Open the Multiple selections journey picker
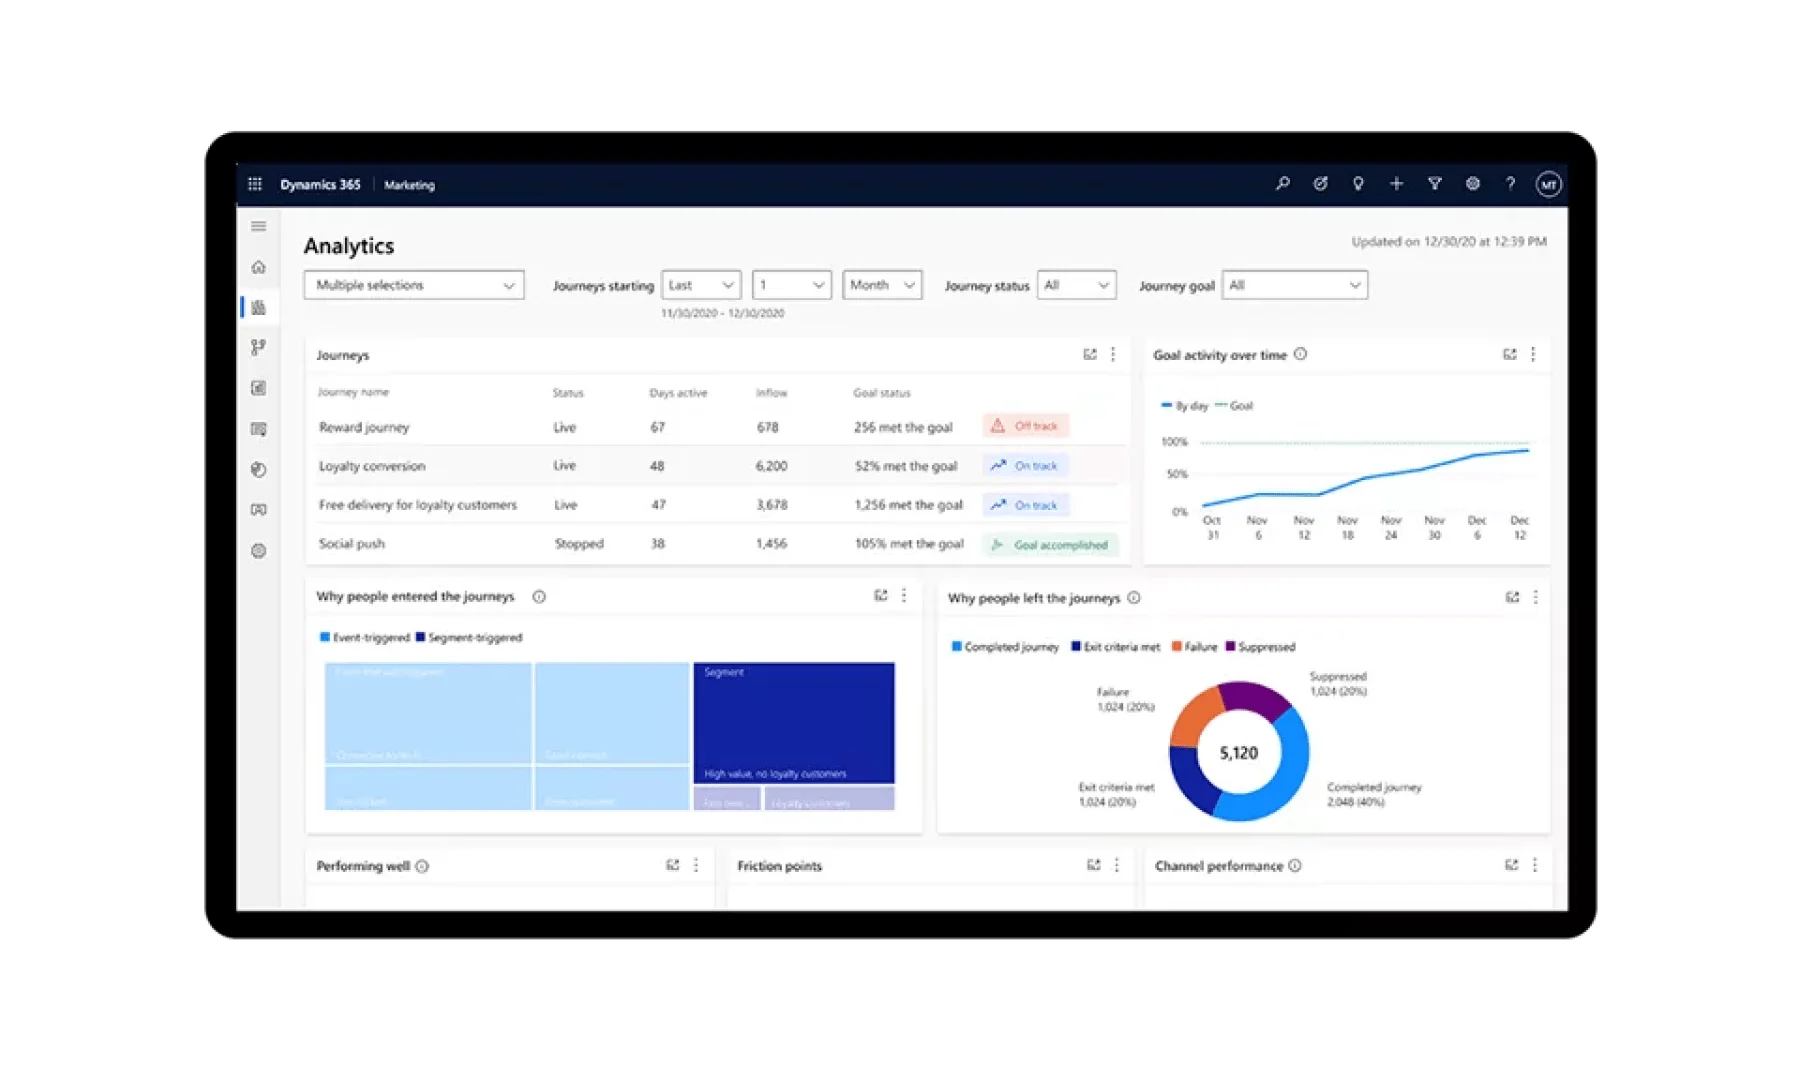Image resolution: width=1800 pixels, height=1069 pixels. tap(413, 285)
